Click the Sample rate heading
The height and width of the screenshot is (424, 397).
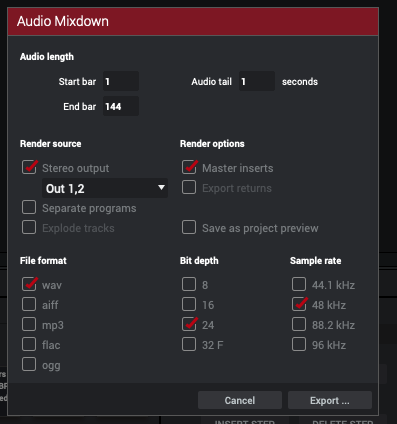pyautogui.click(x=316, y=261)
